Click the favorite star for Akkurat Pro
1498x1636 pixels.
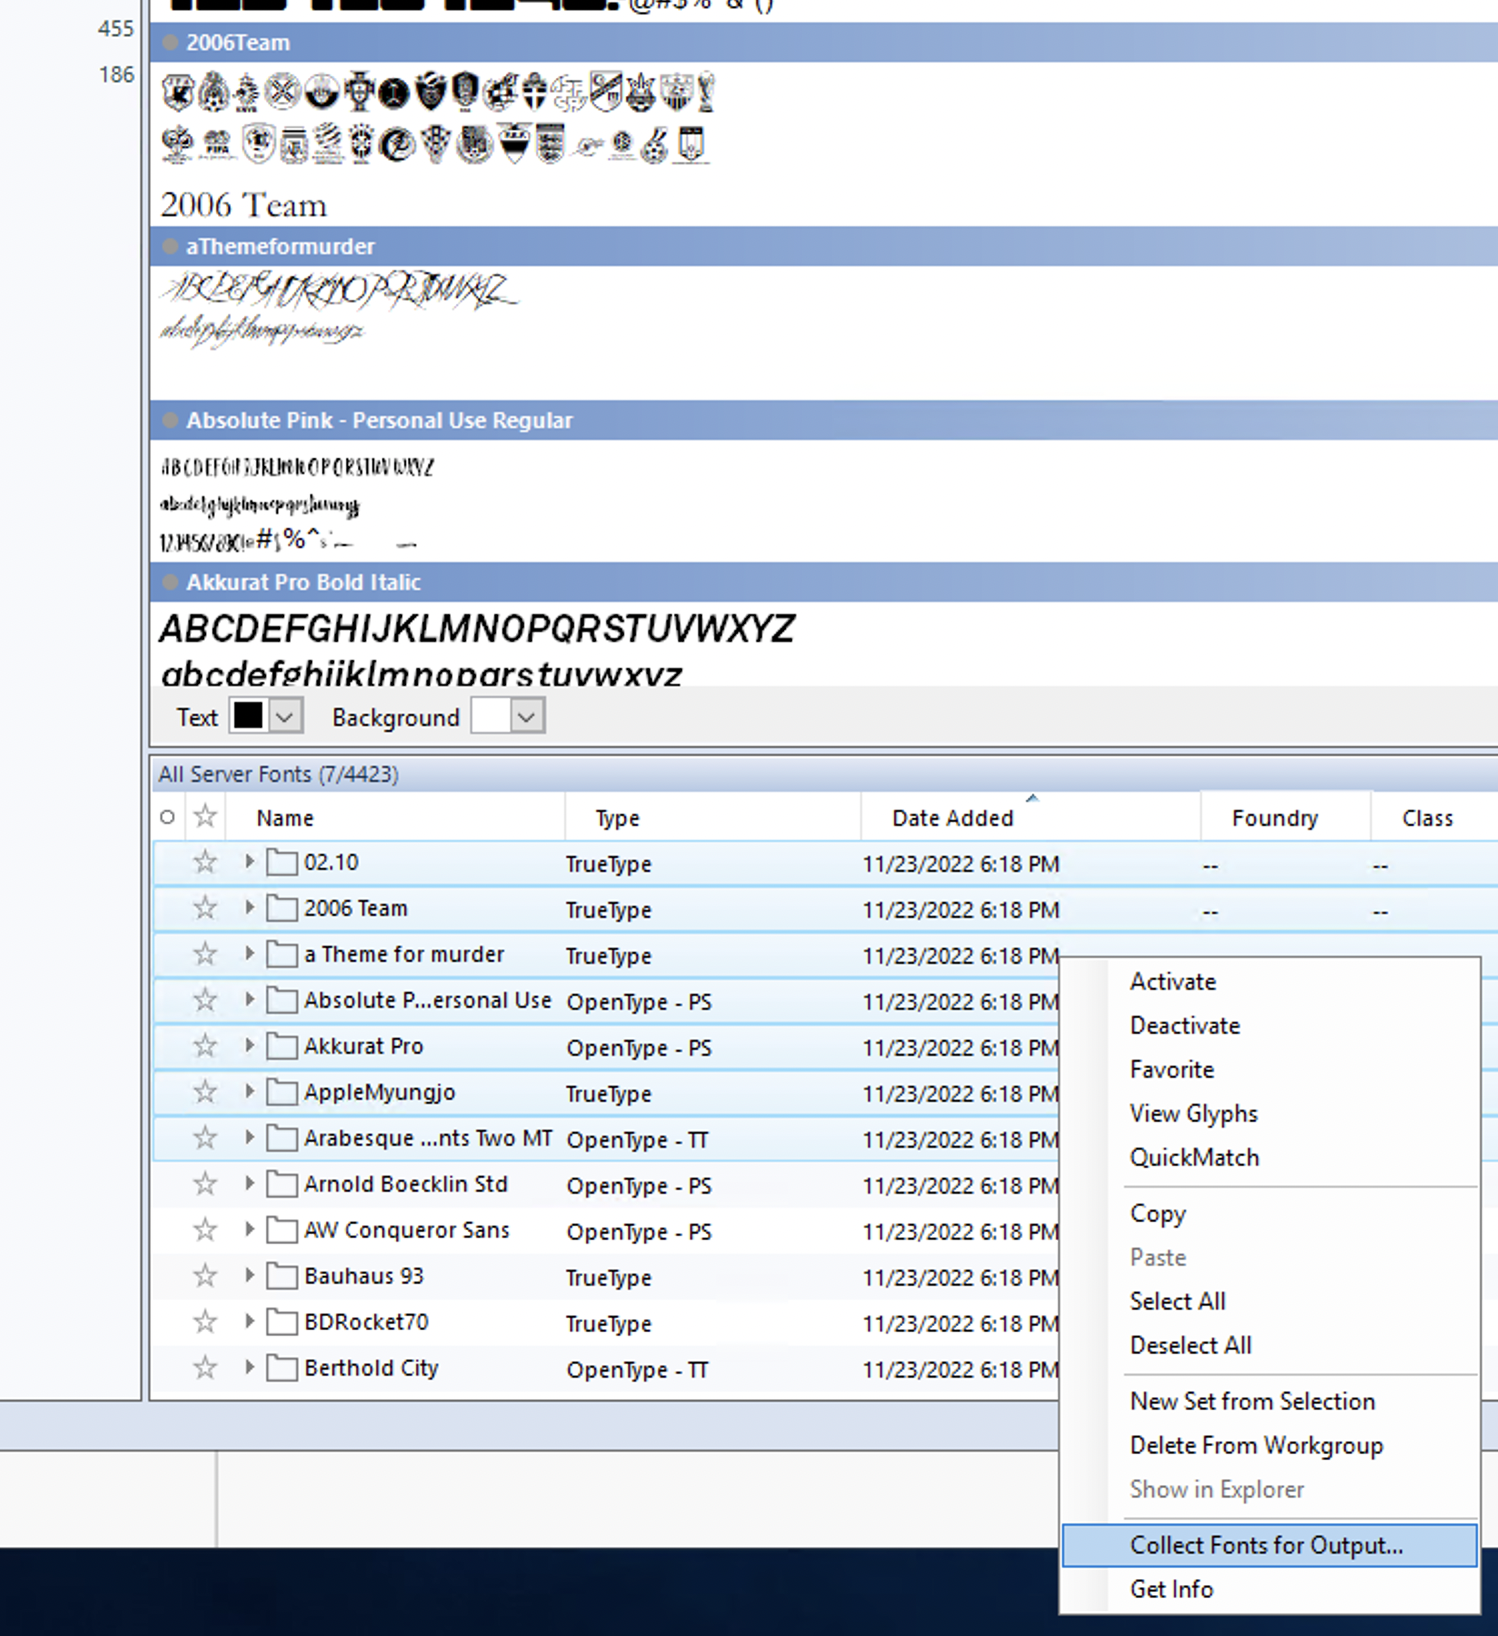[205, 1046]
